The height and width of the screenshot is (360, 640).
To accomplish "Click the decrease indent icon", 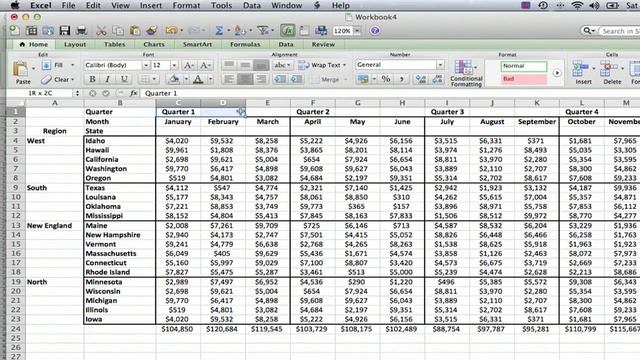I will click(280, 79).
